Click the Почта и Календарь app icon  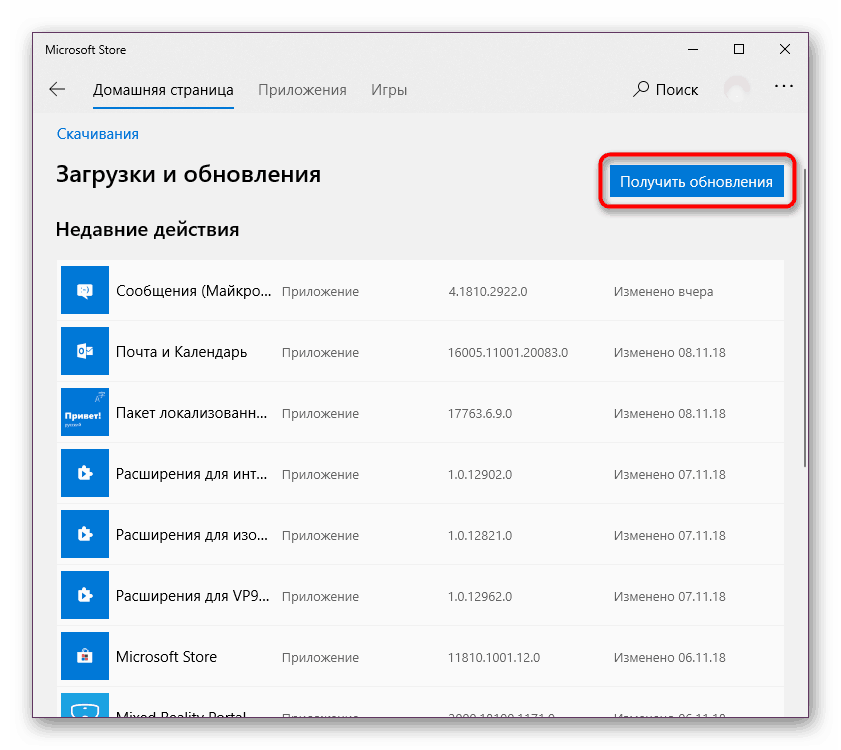click(x=85, y=351)
